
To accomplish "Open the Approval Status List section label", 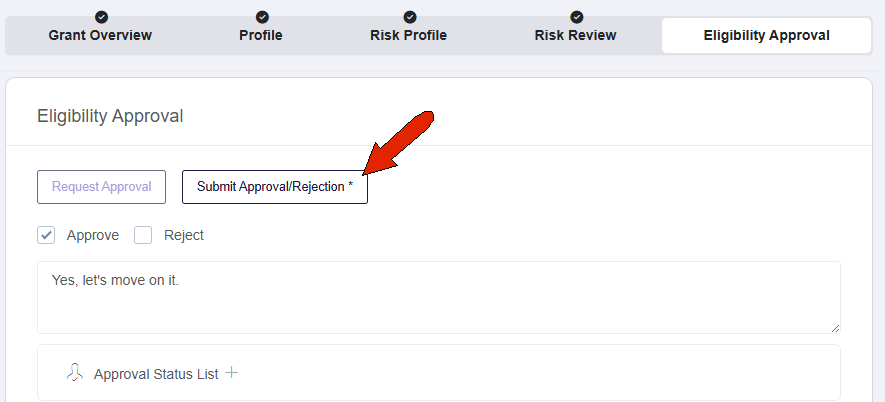I will click(156, 374).
